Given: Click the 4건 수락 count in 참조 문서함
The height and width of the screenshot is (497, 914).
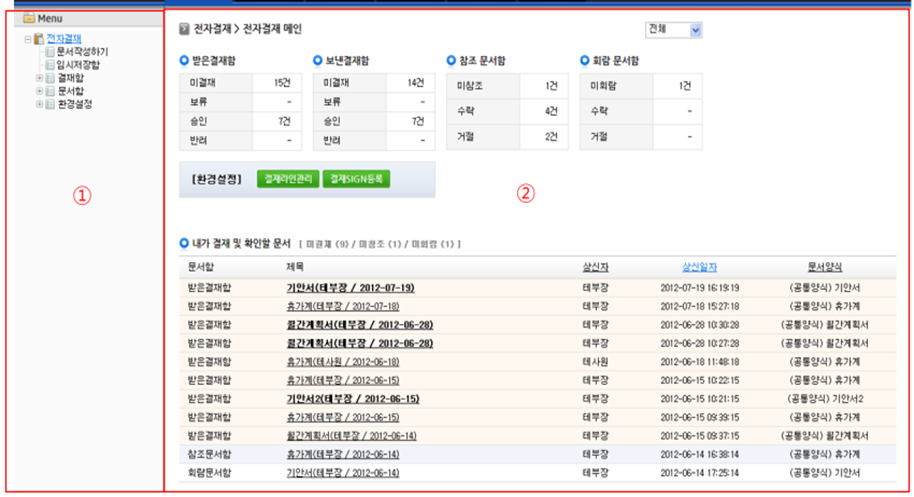Looking at the screenshot, I should (x=551, y=111).
